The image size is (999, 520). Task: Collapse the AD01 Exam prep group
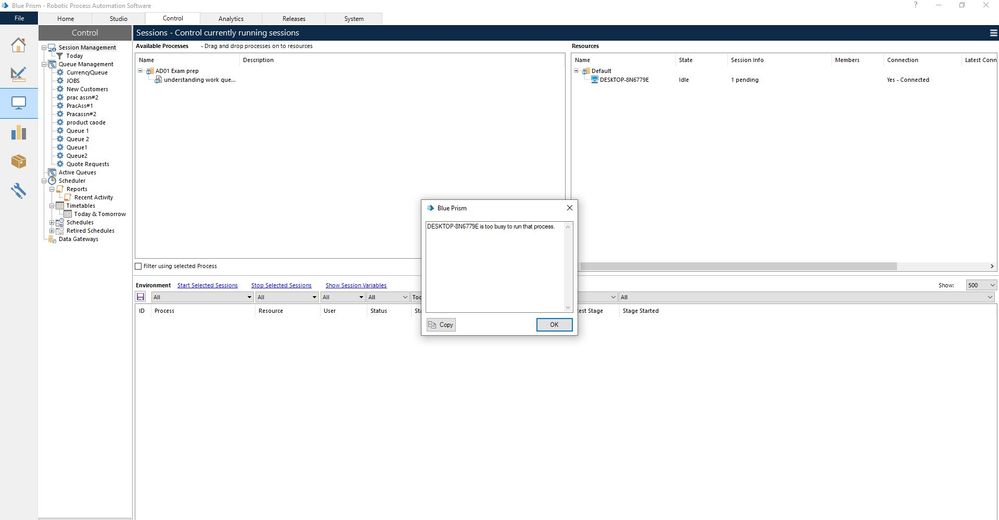pos(140,71)
